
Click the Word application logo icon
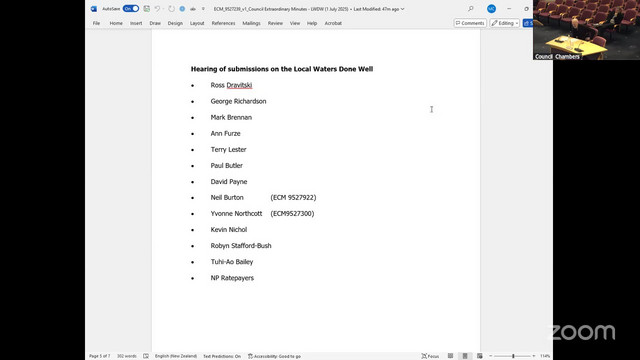94,9
